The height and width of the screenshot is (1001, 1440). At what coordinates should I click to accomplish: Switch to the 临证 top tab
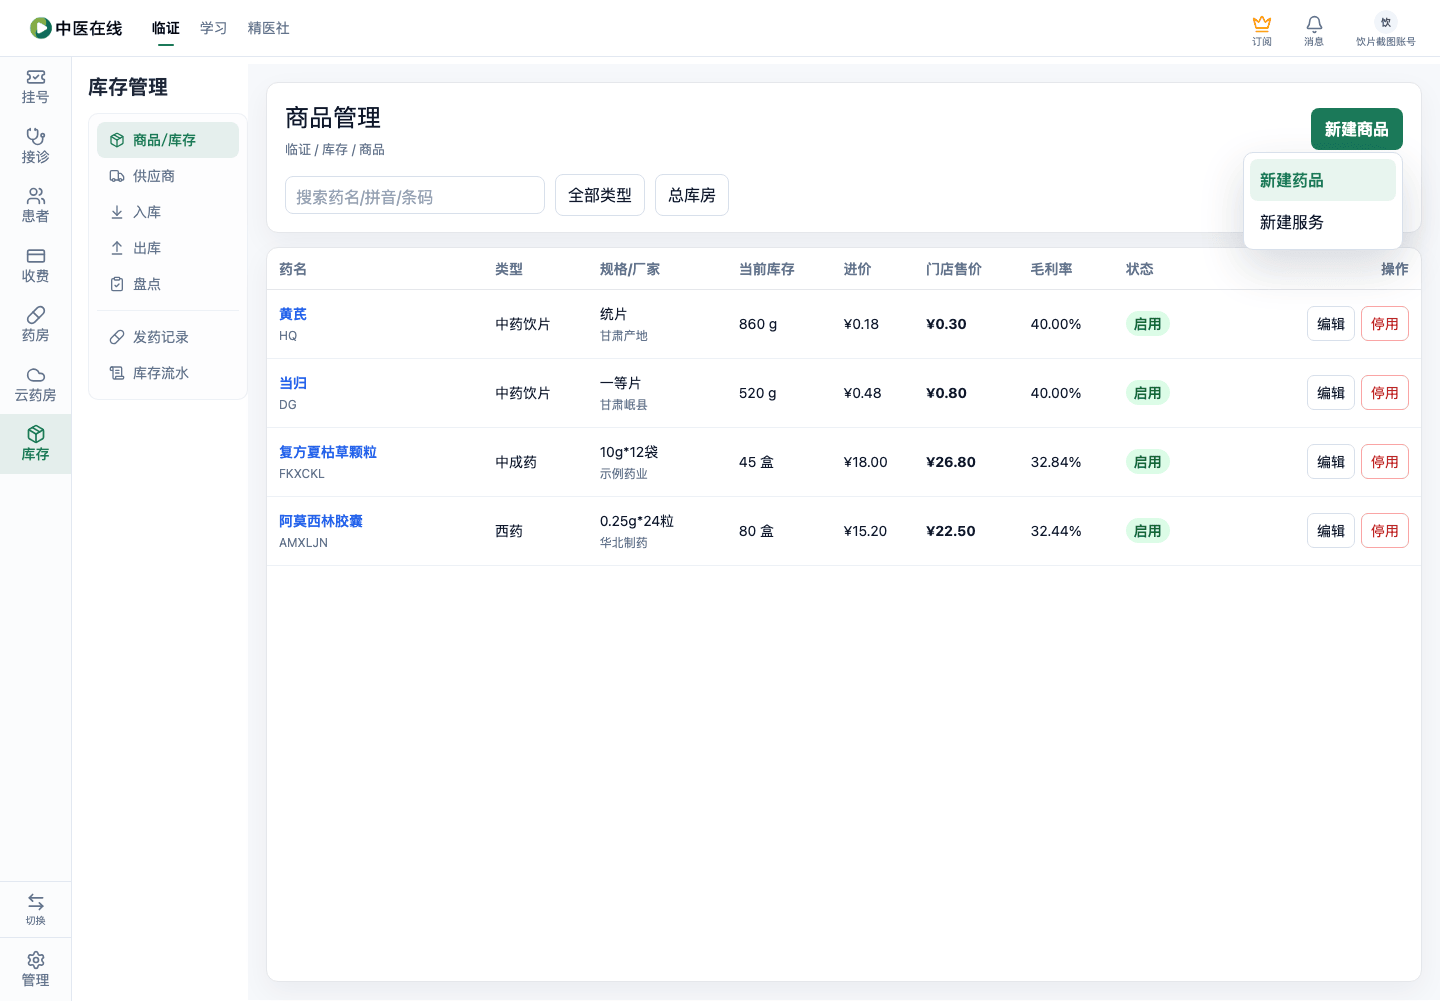tap(166, 28)
